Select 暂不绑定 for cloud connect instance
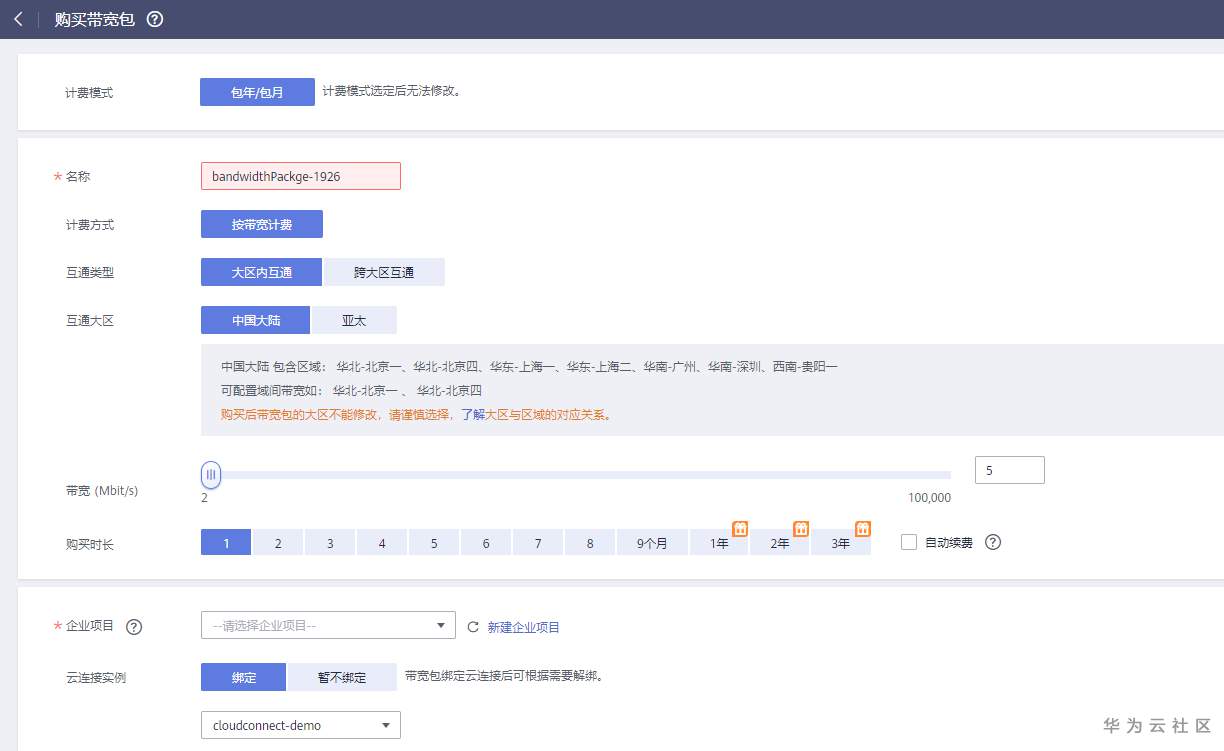The image size is (1224, 751). [342, 677]
